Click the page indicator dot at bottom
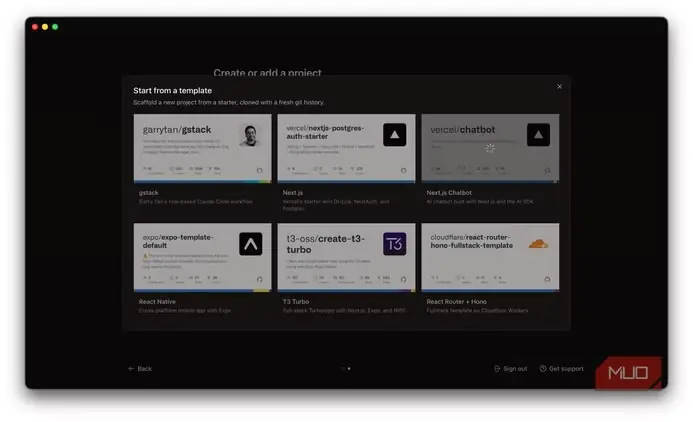 click(x=349, y=369)
